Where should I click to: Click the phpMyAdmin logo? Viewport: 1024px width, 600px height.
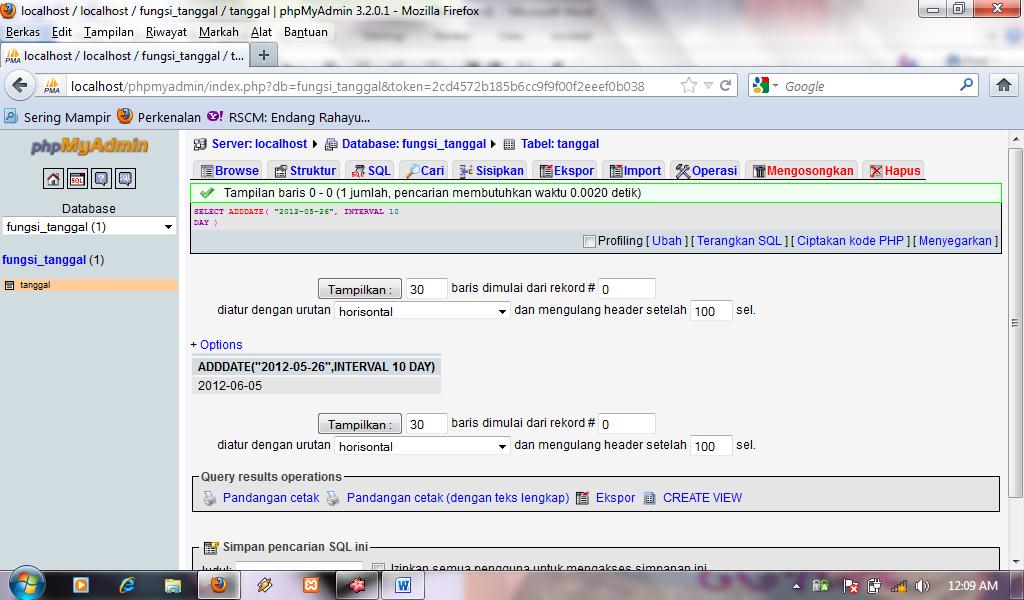click(89, 146)
